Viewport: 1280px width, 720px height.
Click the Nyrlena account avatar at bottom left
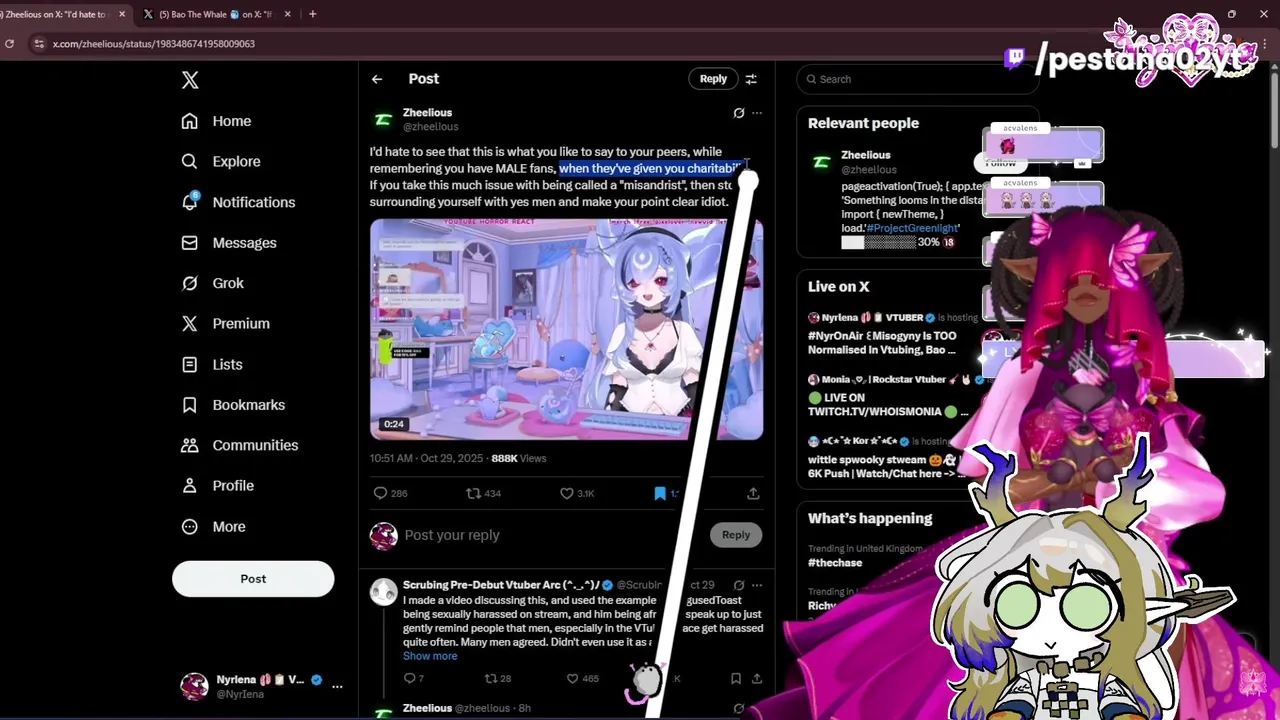point(194,686)
